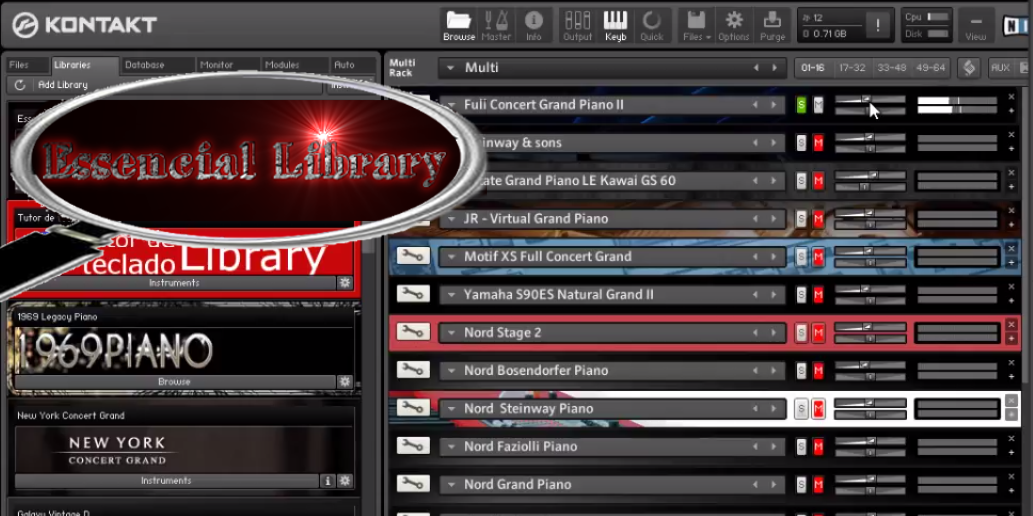1033x516 pixels.
Task: Open the Files disk menu
Action: pos(696,26)
